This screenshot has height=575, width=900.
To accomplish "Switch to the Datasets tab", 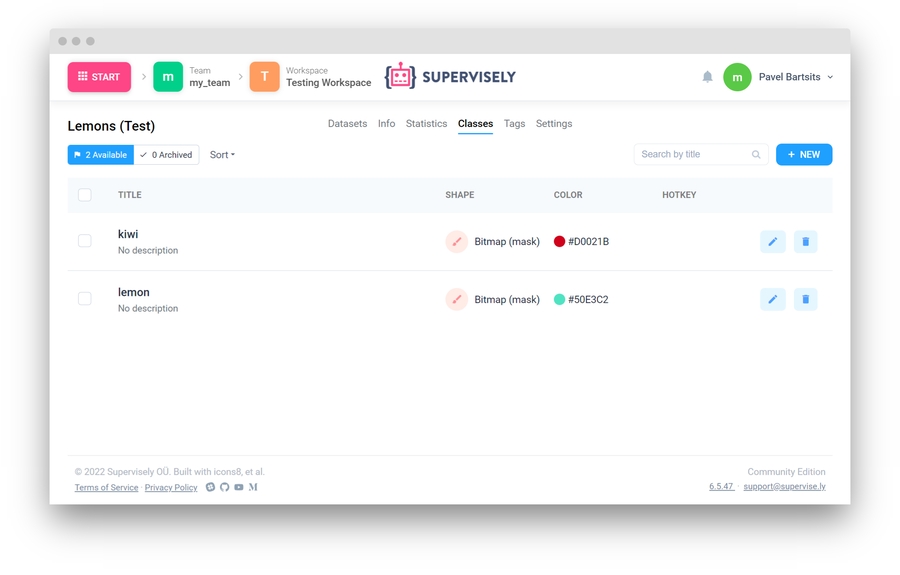I will point(347,124).
